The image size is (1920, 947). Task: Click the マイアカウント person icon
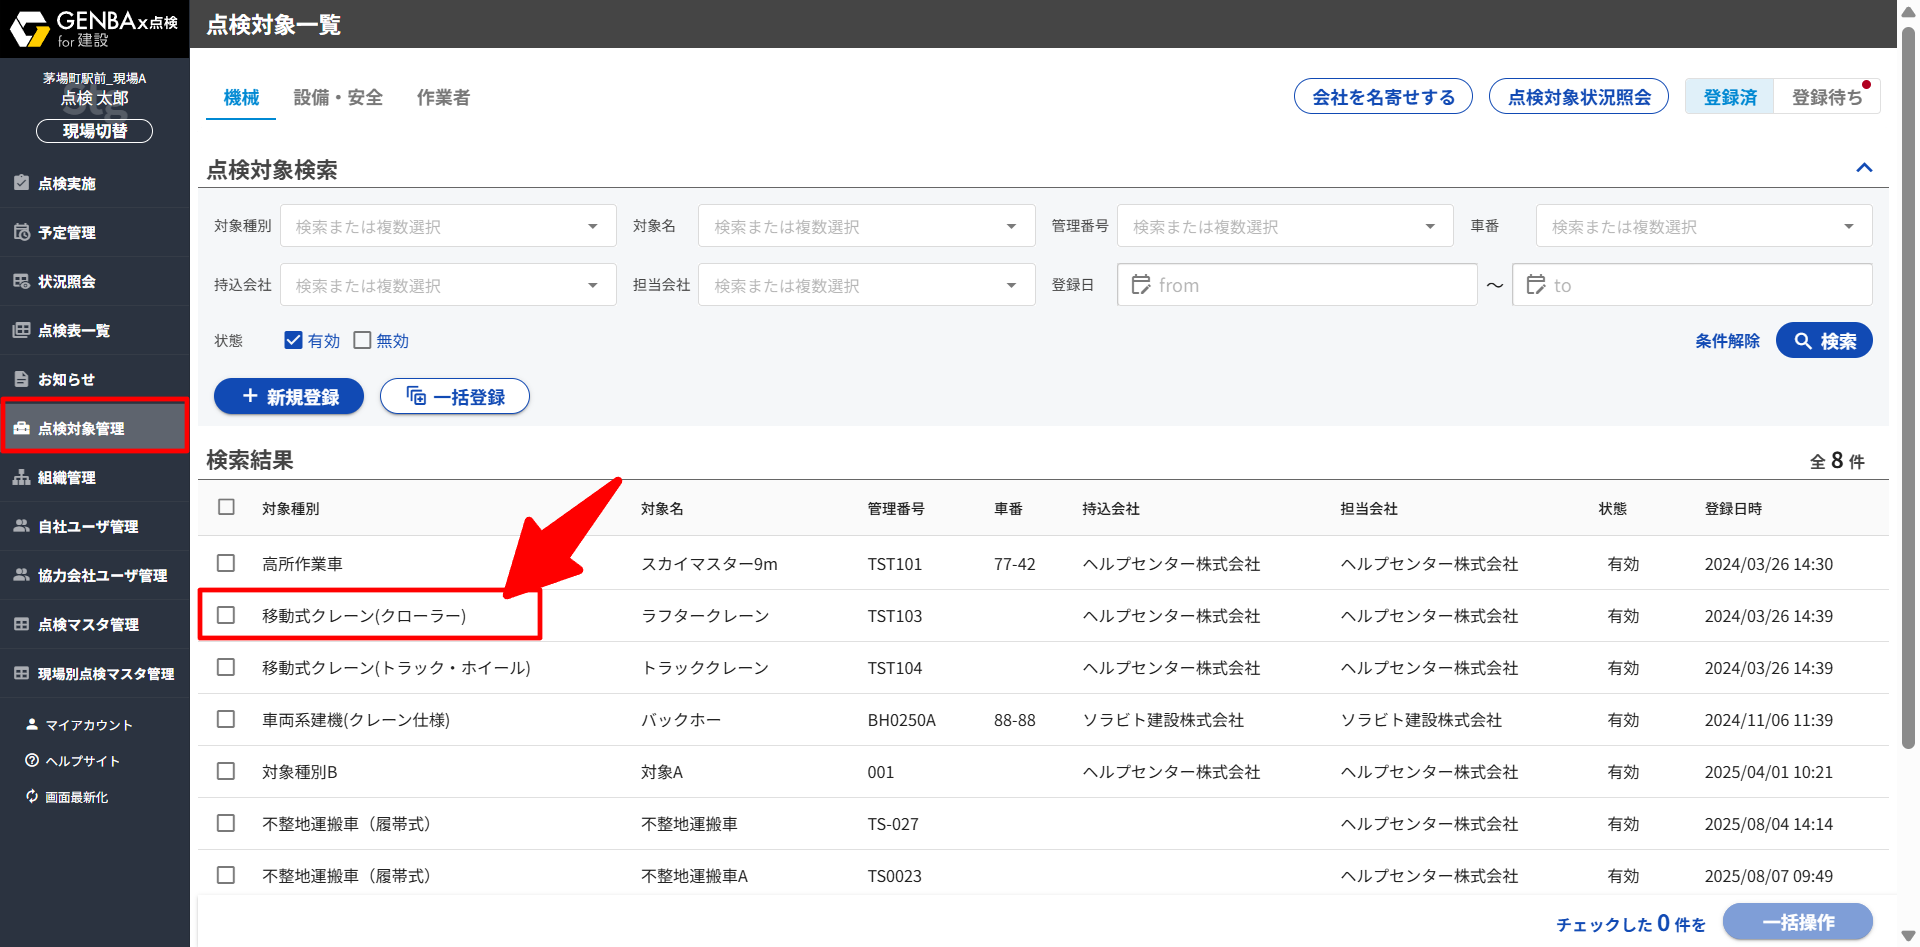[x=32, y=725]
